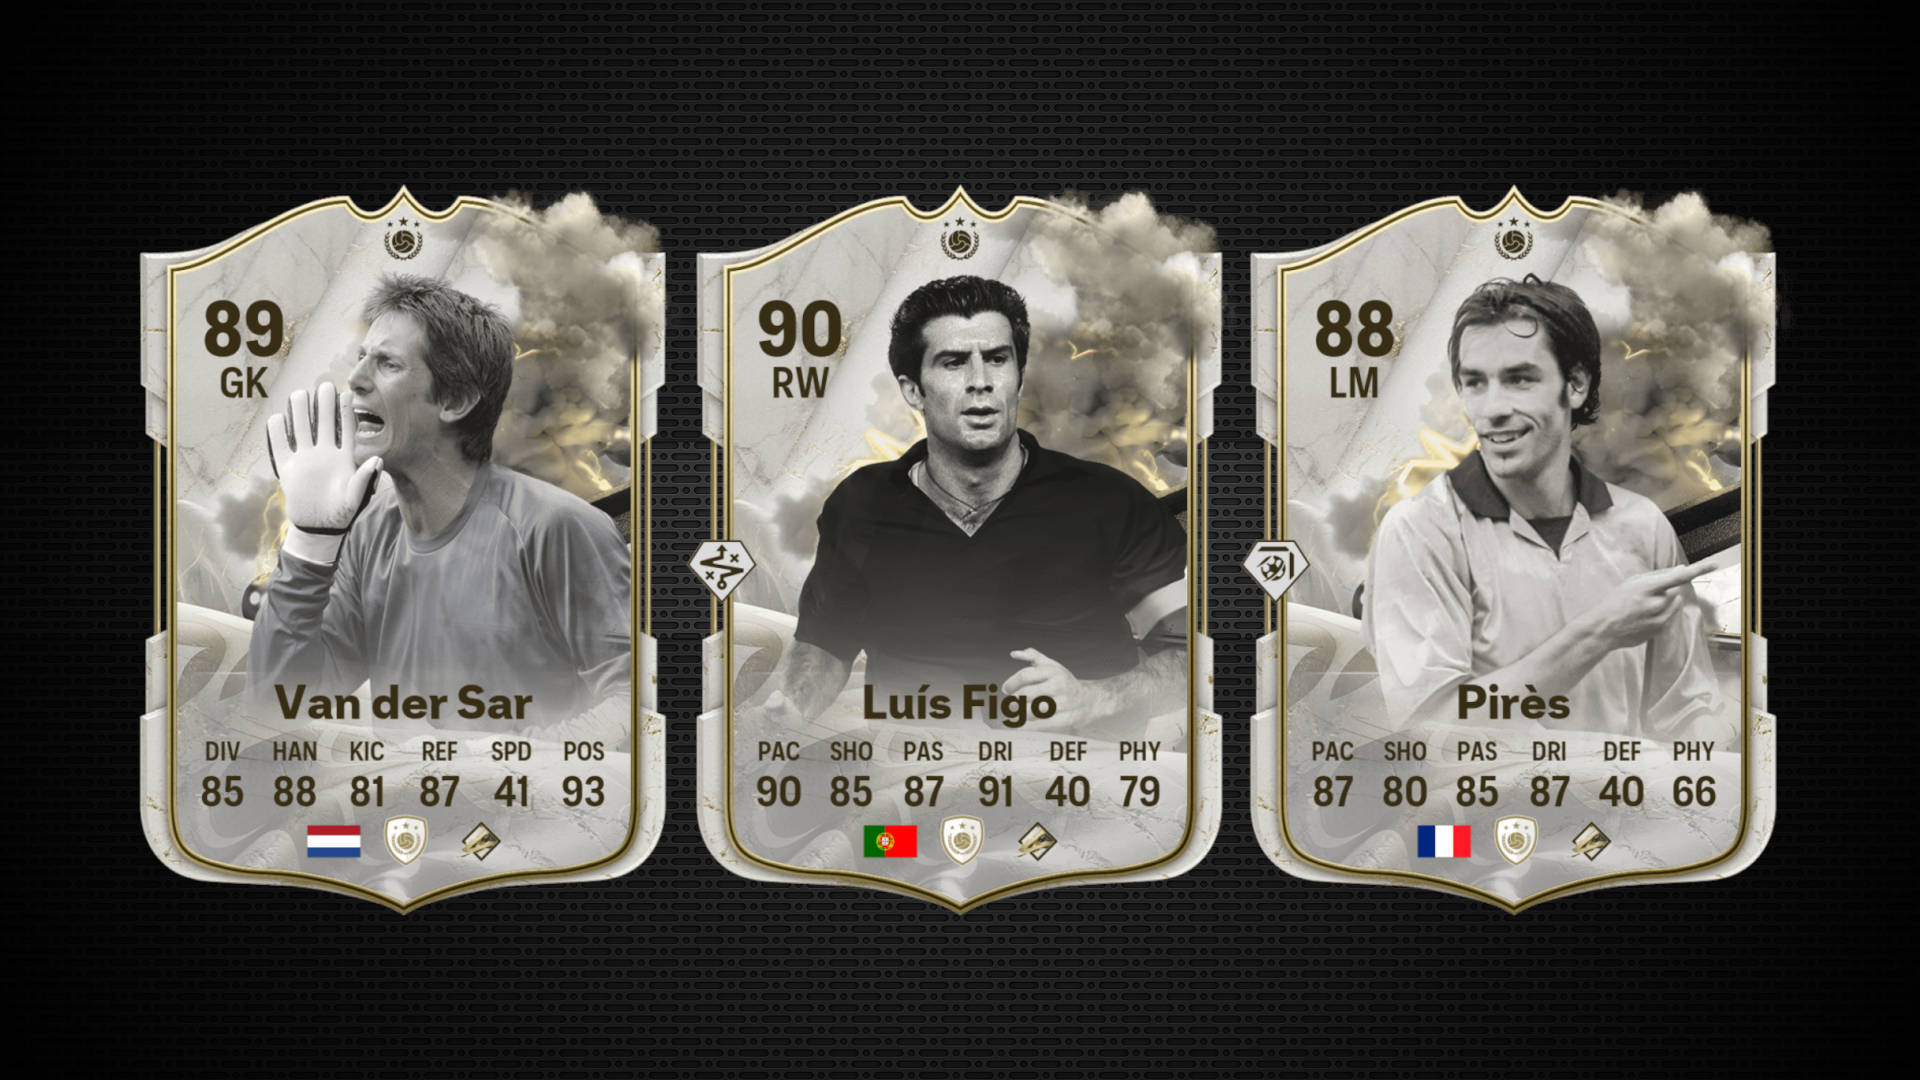Click the gold lightning emblem on Figo card
The height and width of the screenshot is (1080, 1920).
pos(1037,841)
